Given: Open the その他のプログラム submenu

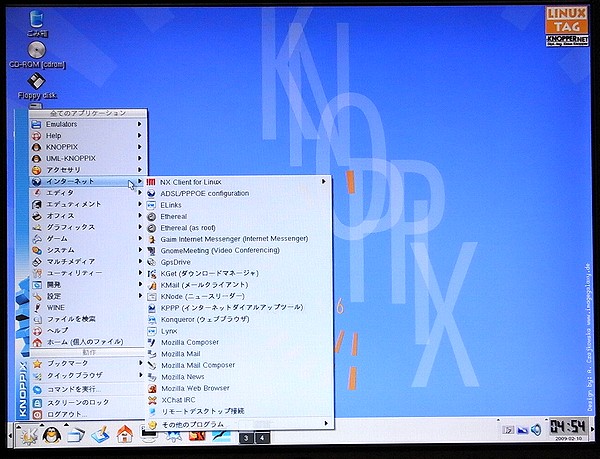Looking at the screenshot, I should (x=239, y=424).
